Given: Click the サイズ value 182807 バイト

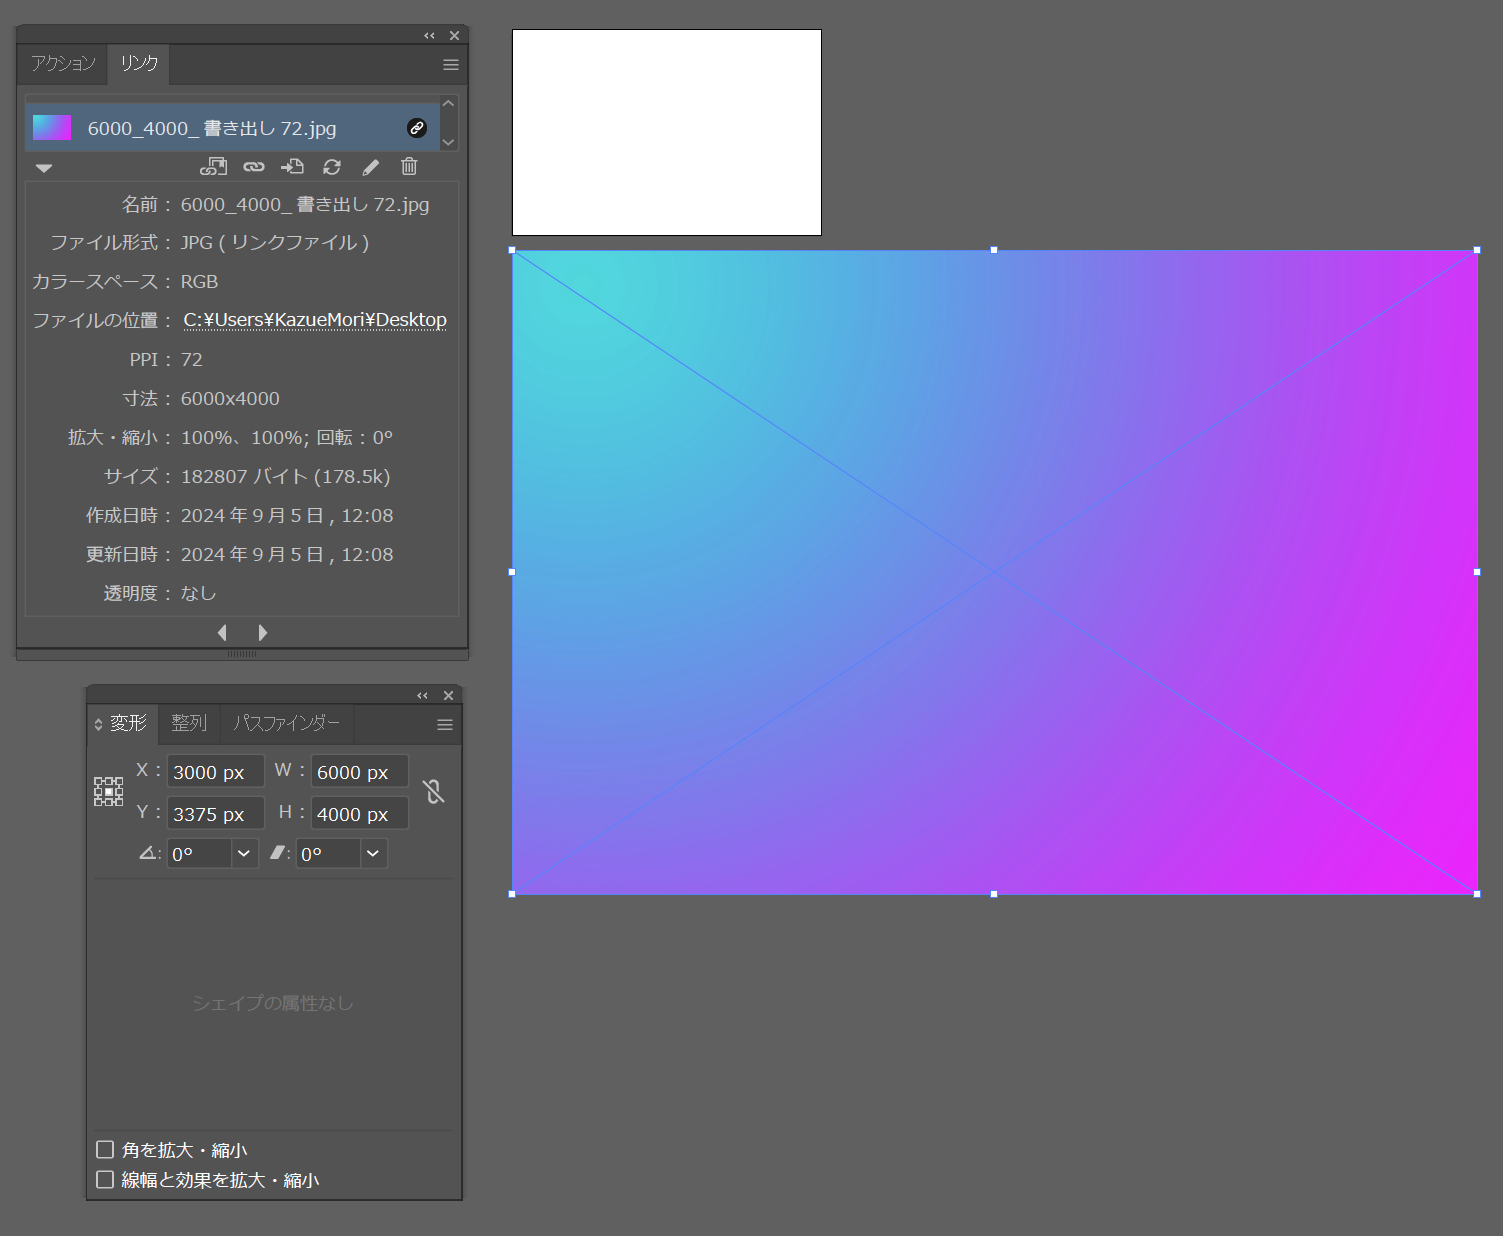Looking at the screenshot, I should click(285, 477).
